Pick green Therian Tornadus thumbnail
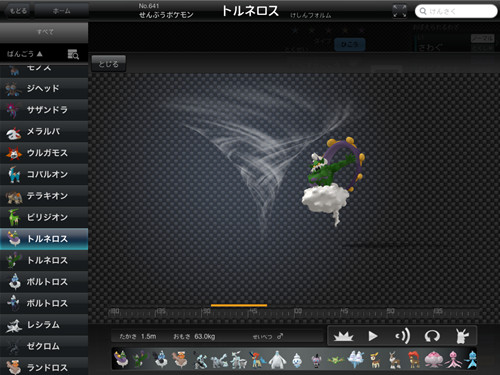This screenshot has width=500, height=375. click(140, 359)
